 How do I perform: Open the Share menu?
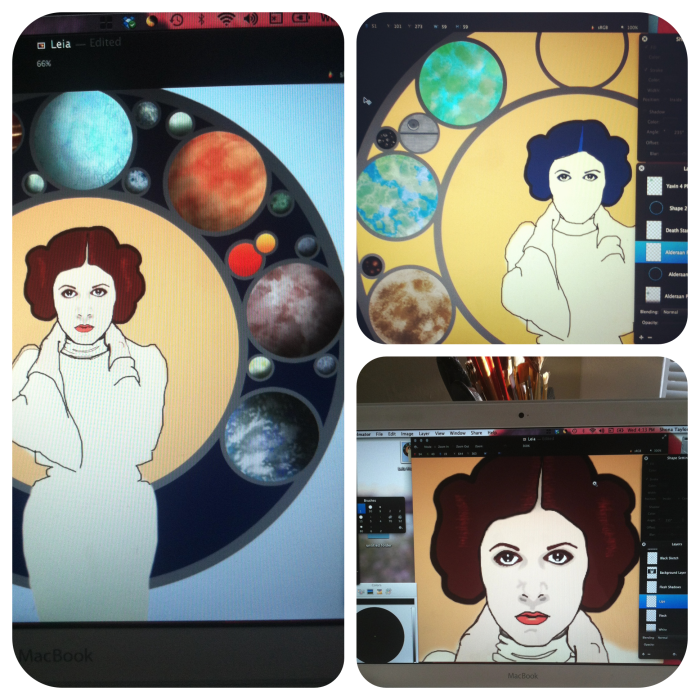pos(476,433)
